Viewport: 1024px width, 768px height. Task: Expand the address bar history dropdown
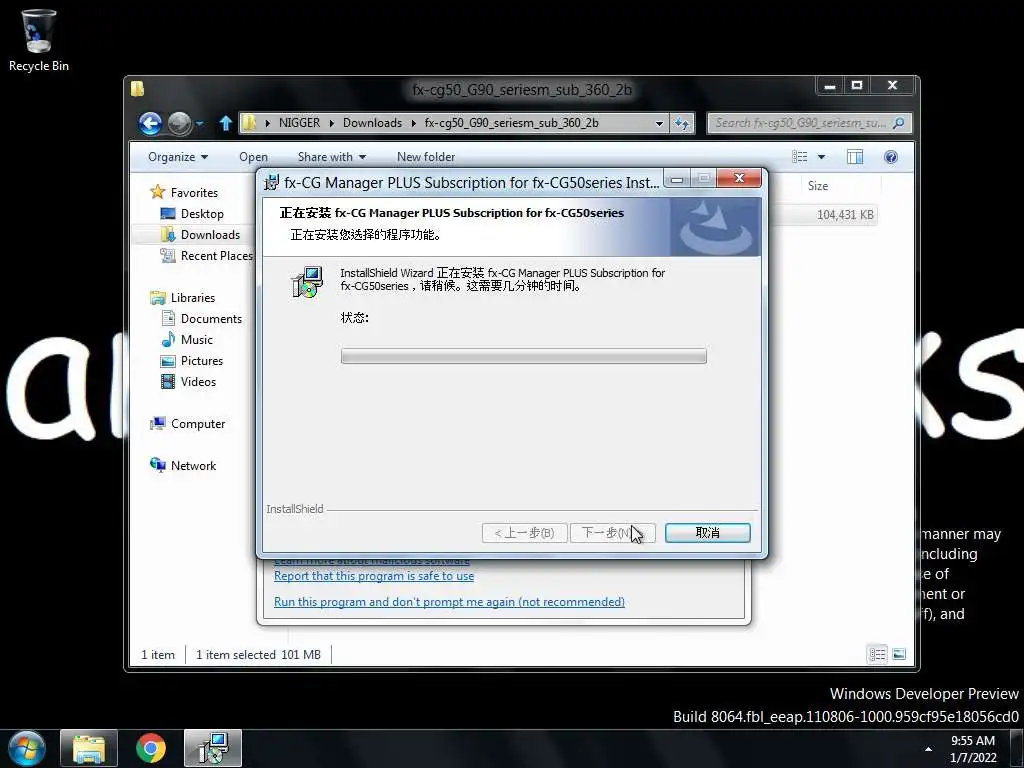(x=659, y=123)
